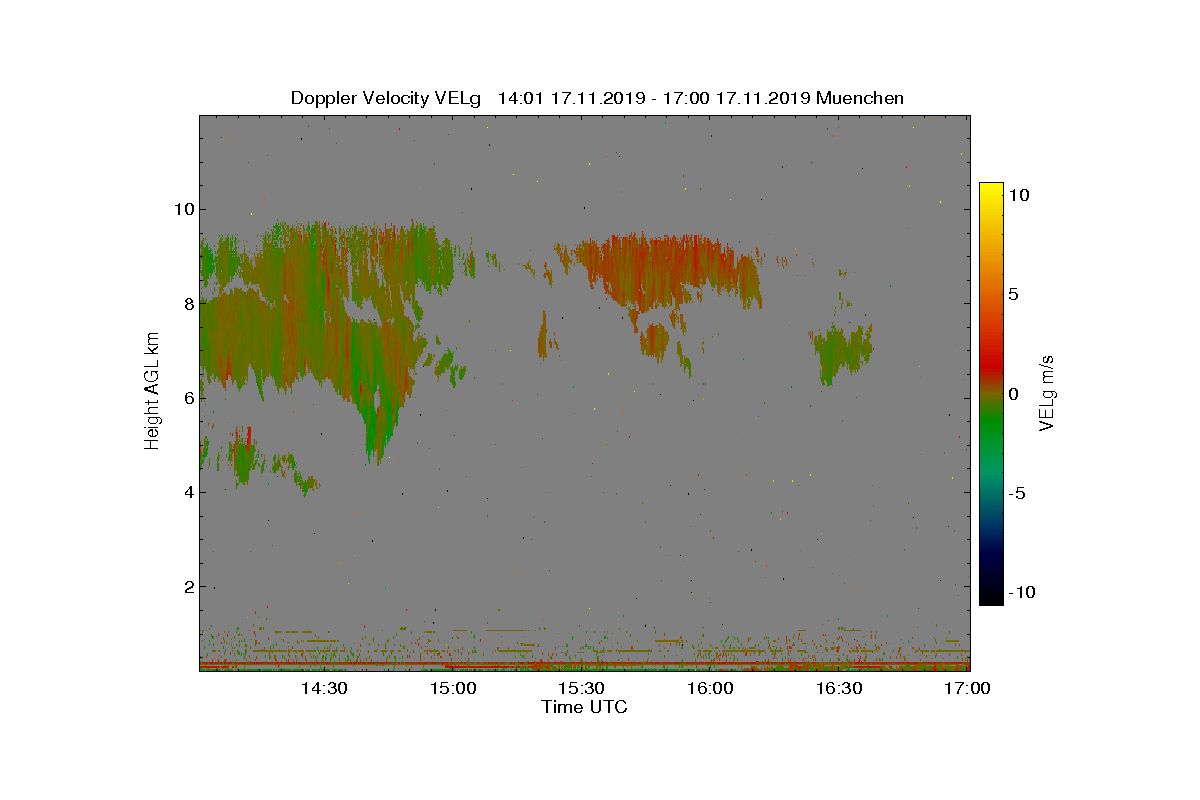Click the 14:30 time tick label
This screenshot has height=800, width=1200.
click(x=324, y=689)
